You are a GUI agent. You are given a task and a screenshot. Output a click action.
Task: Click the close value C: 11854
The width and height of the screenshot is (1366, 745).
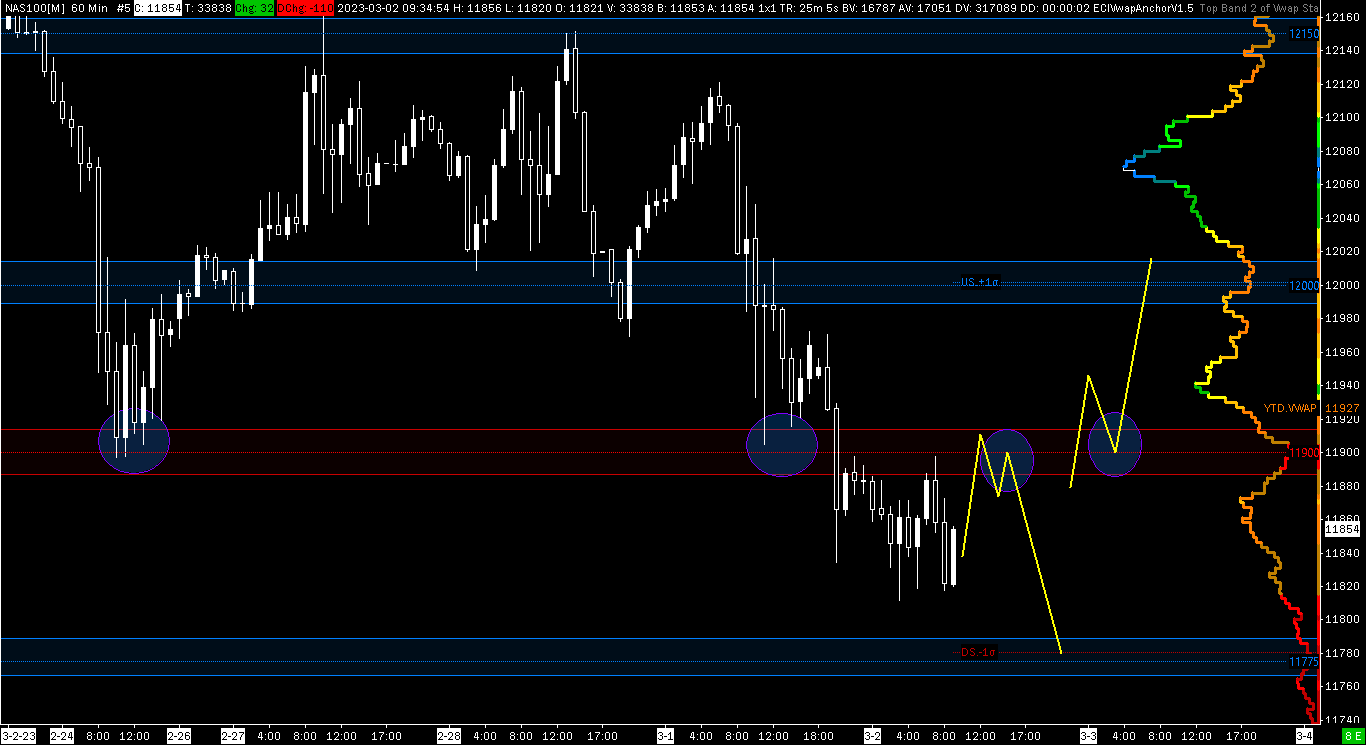click(x=157, y=8)
